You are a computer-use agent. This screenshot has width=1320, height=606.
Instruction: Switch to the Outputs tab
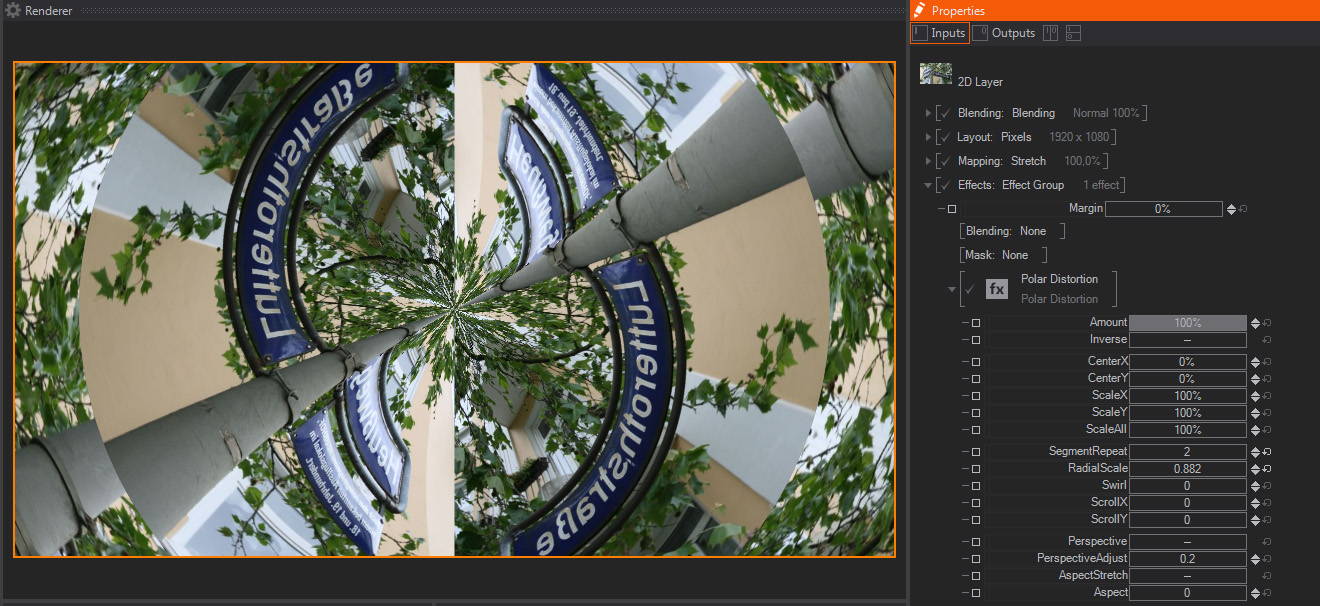pos(1005,33)
